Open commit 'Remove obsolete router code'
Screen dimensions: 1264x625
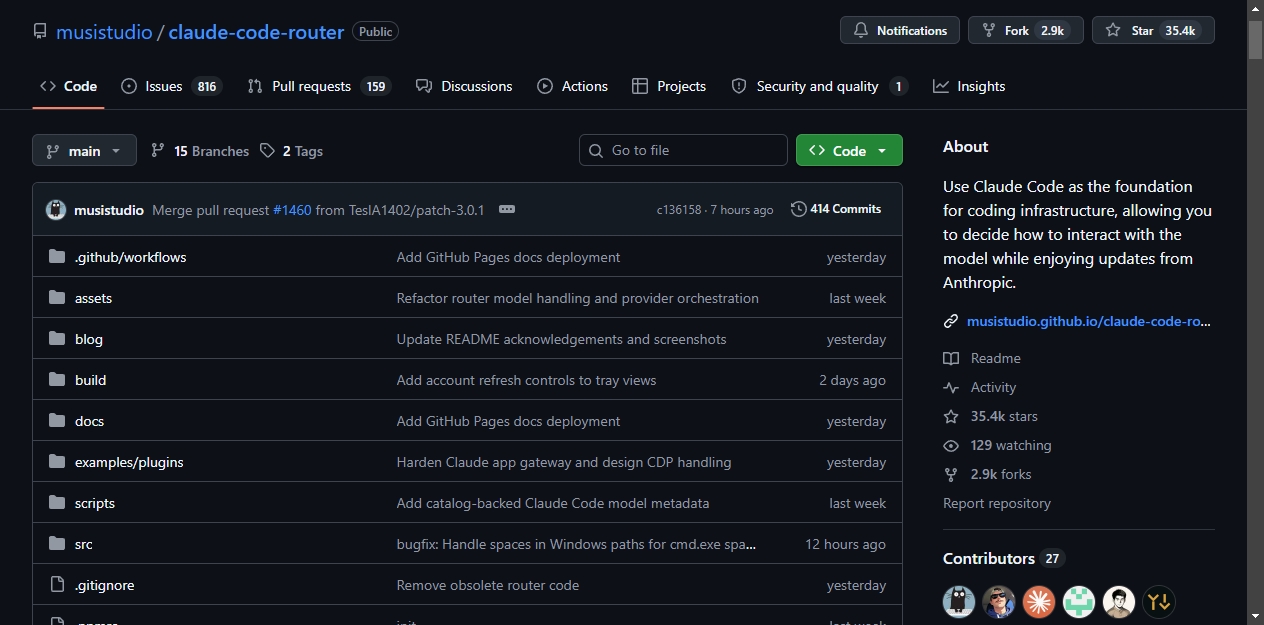[488, 585]
